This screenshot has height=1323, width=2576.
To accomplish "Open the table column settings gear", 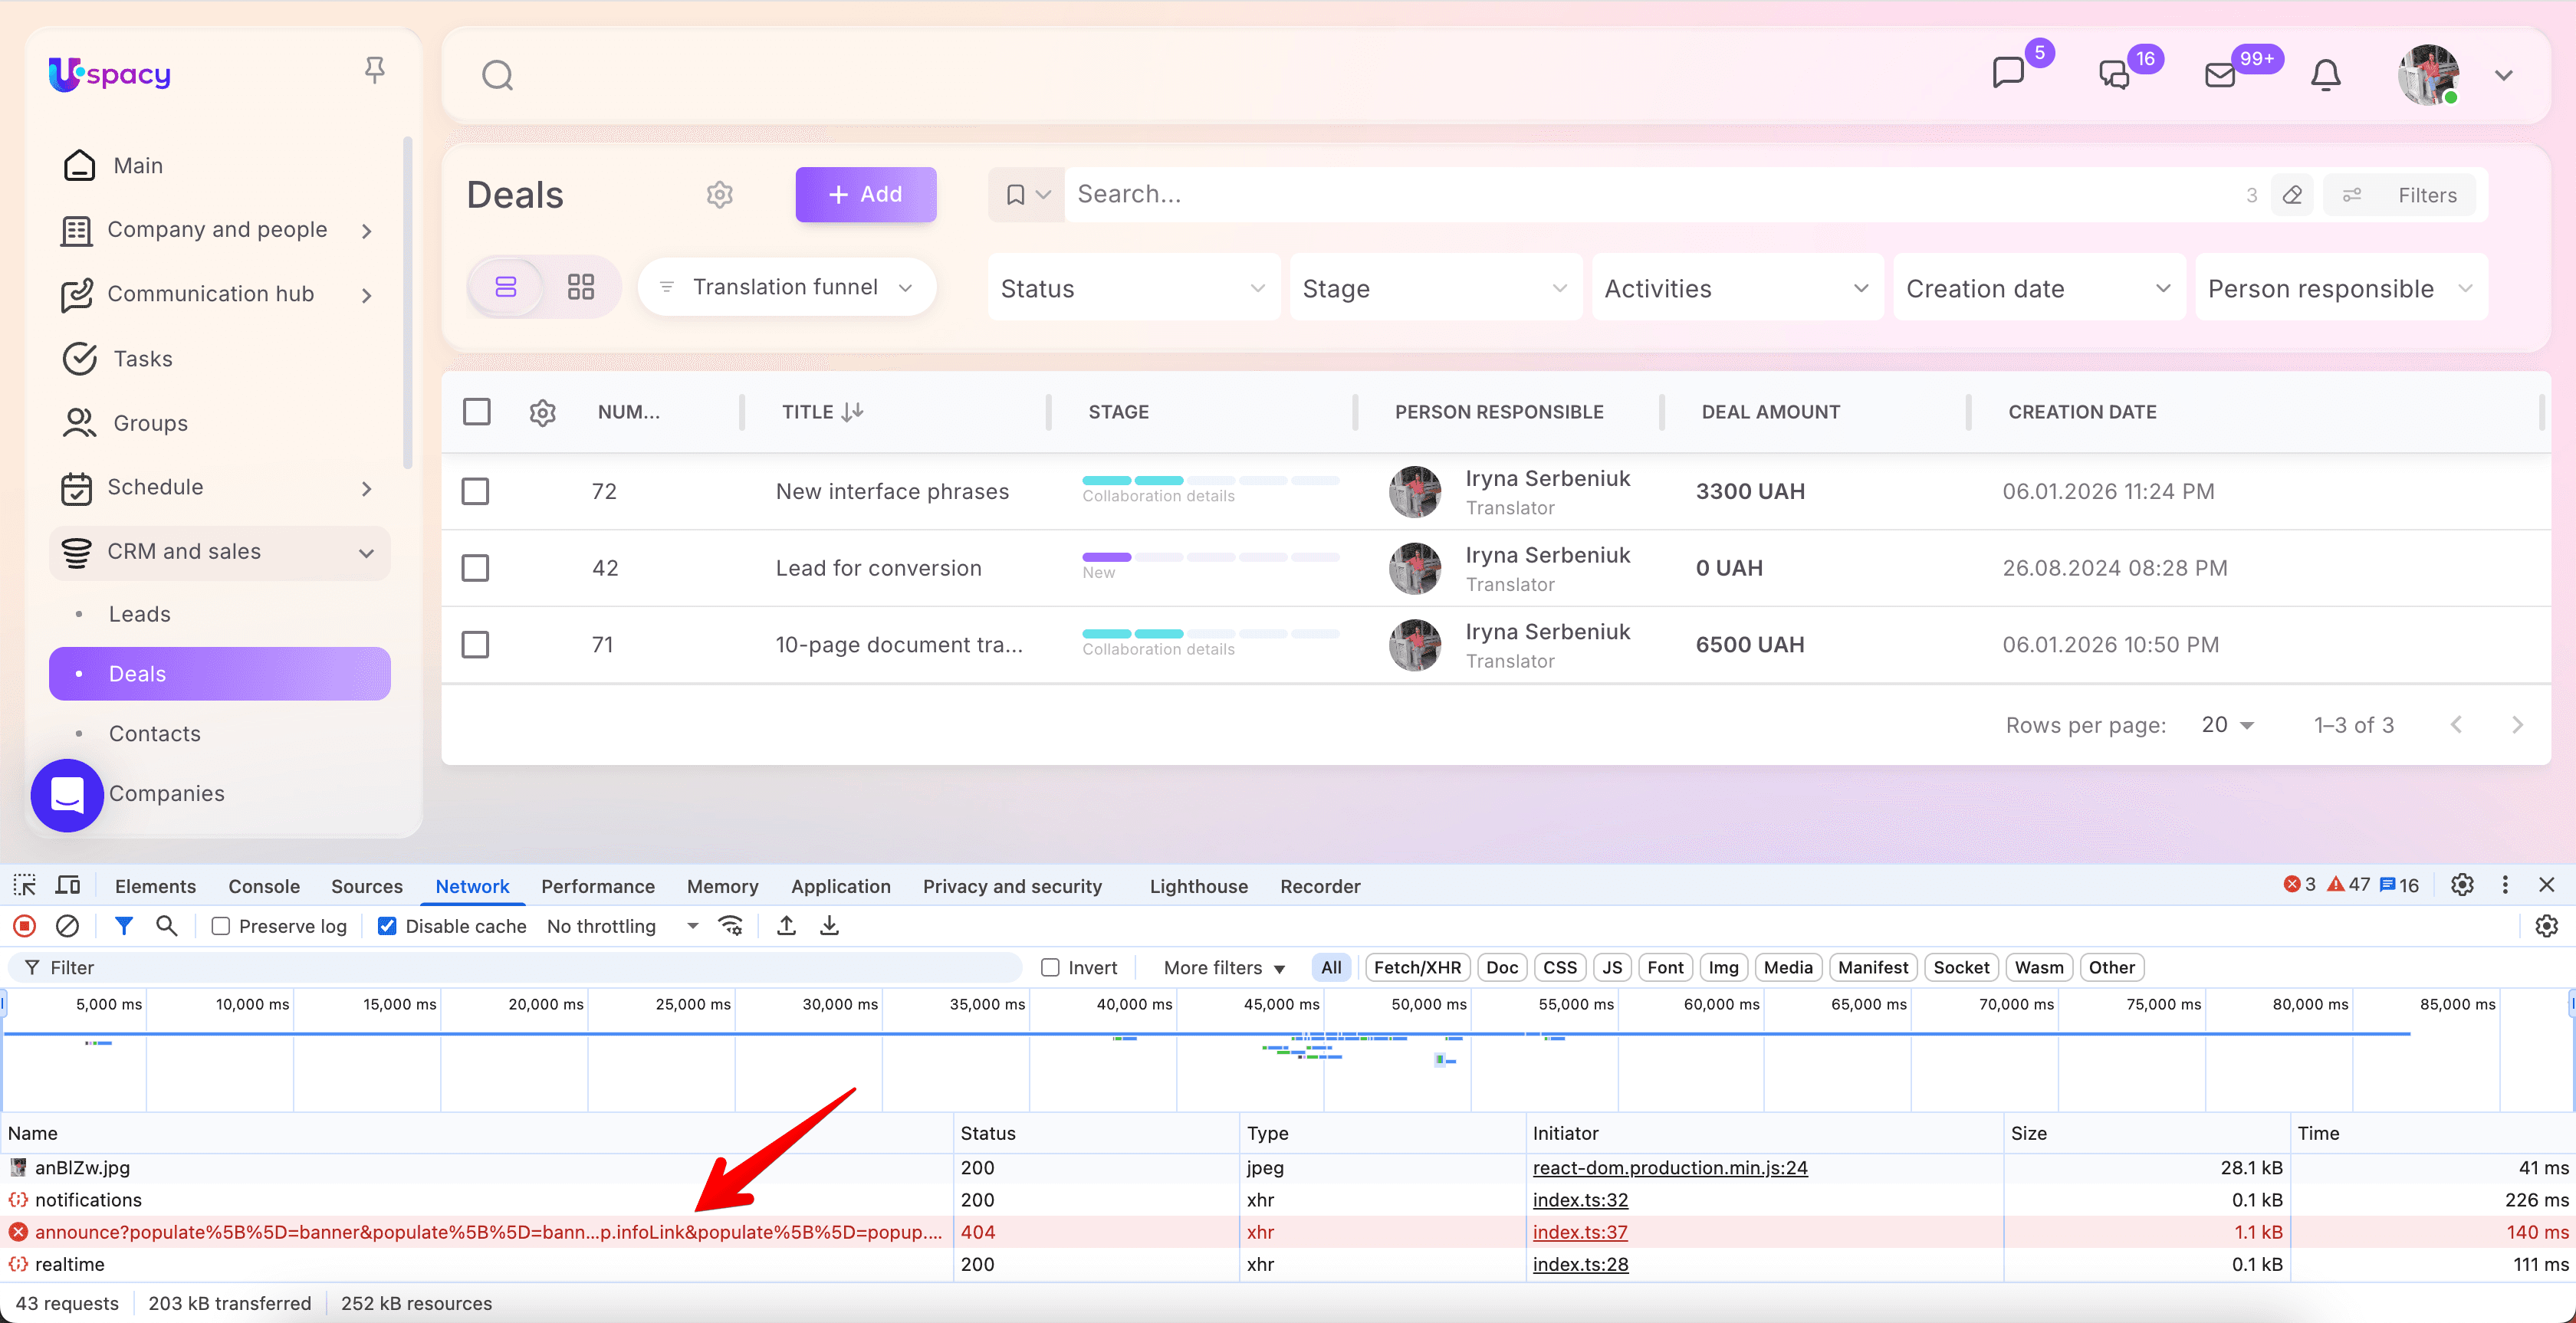I will (x=542, y=412).
